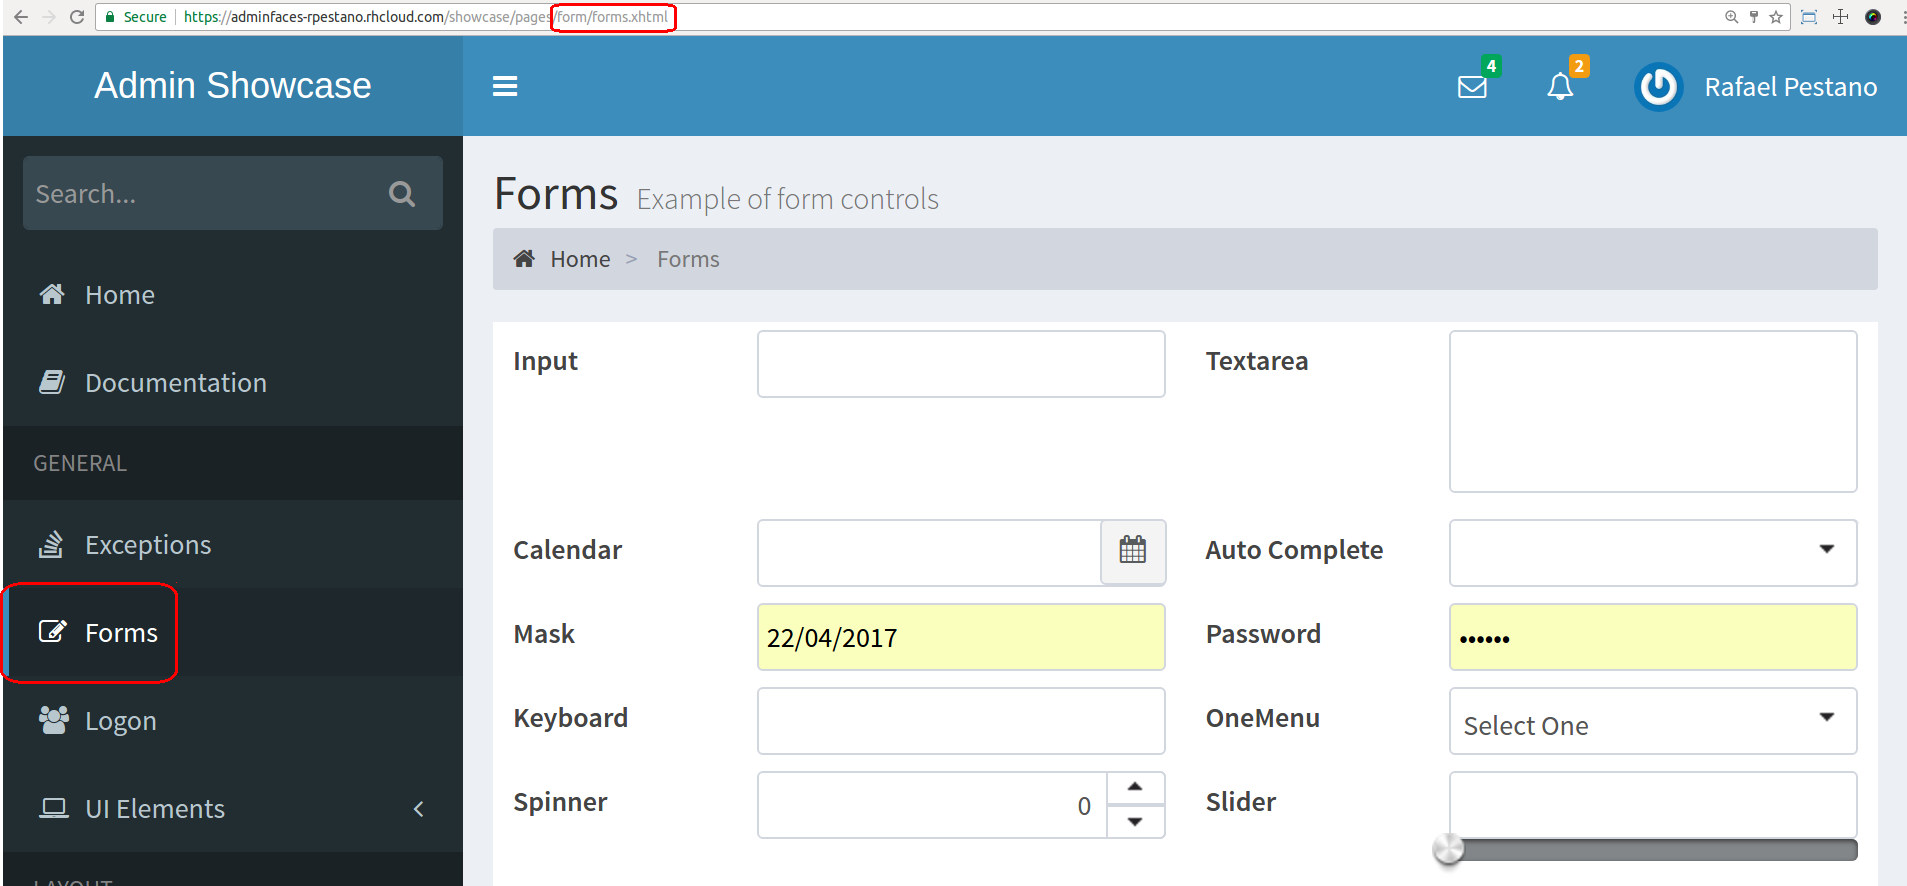The height and width of the screenshot is (886, 1907).
Task: Bookmark the page with the star icon
Action: [x=1776, y=17]
